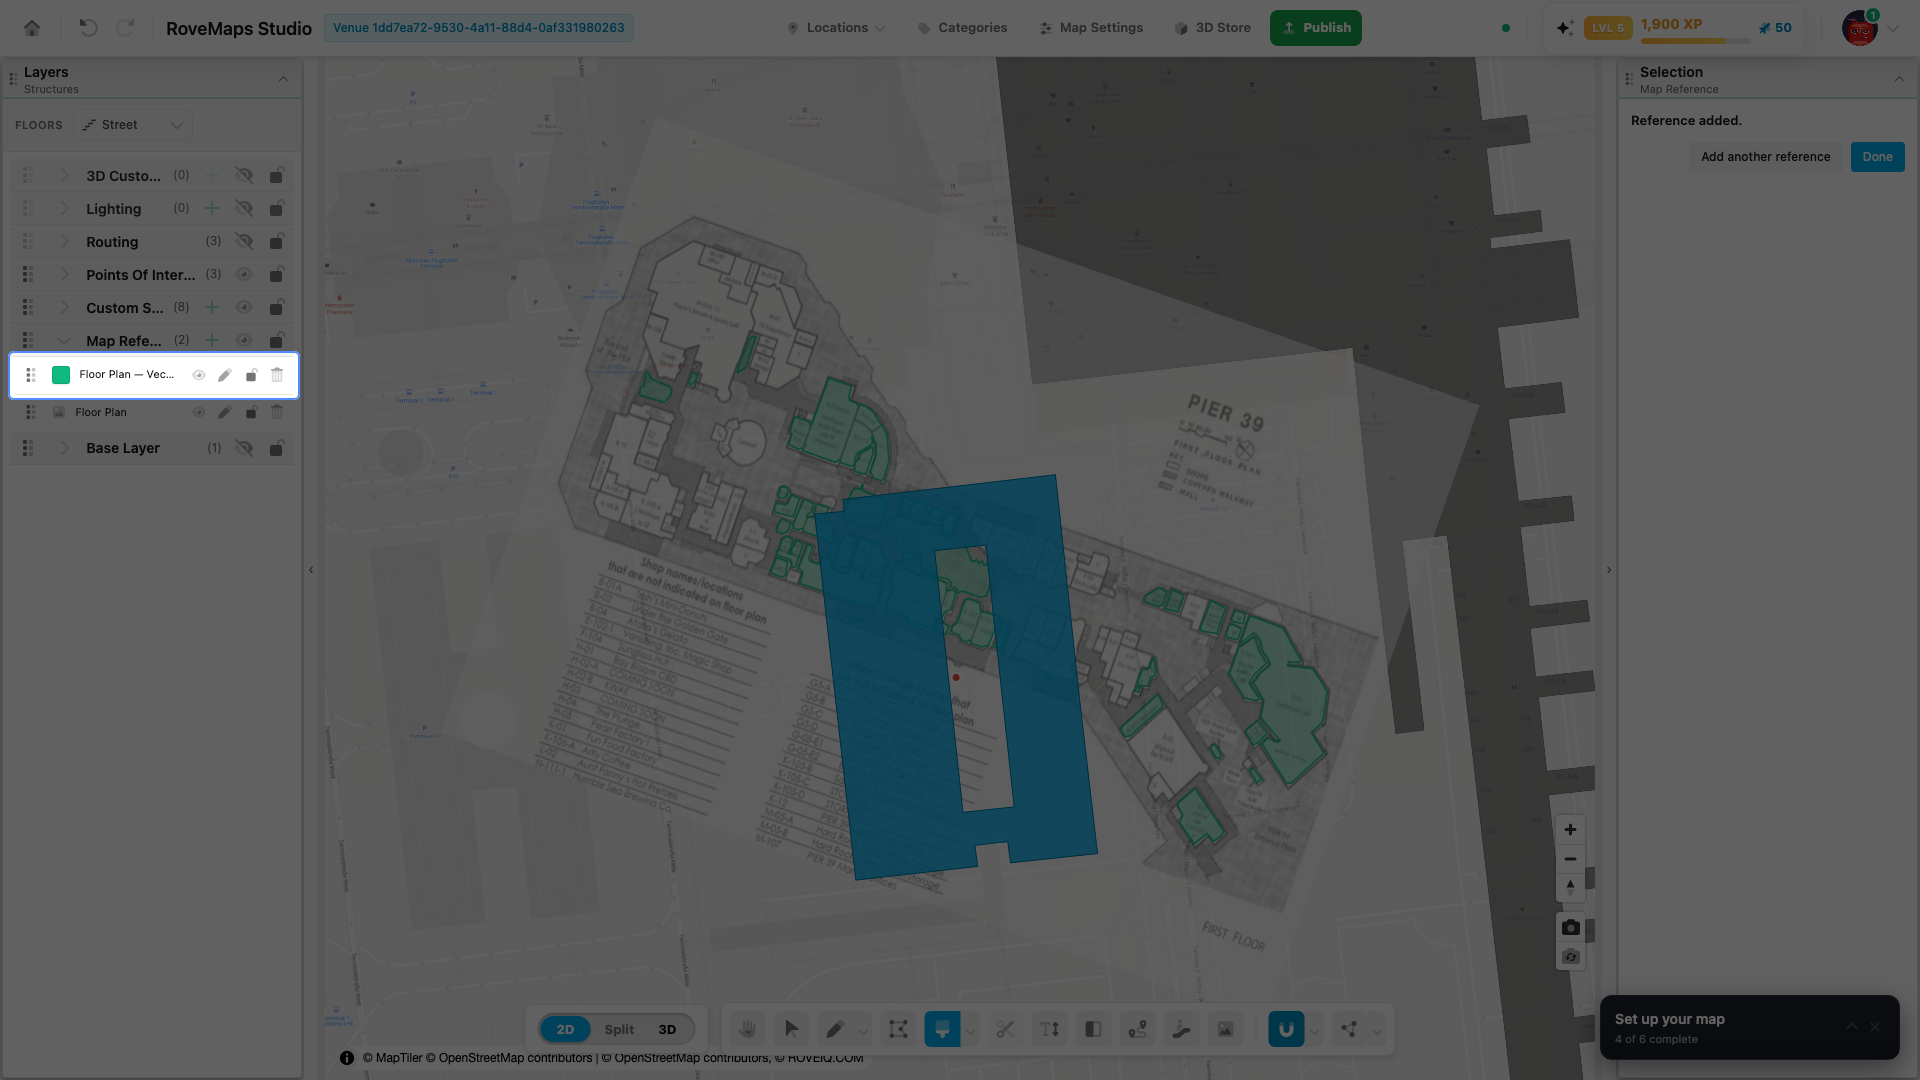This screenshot has height=1080, width=1920.
Task: Add item to the Custom S... layer
Action: [x=211, y=307]
